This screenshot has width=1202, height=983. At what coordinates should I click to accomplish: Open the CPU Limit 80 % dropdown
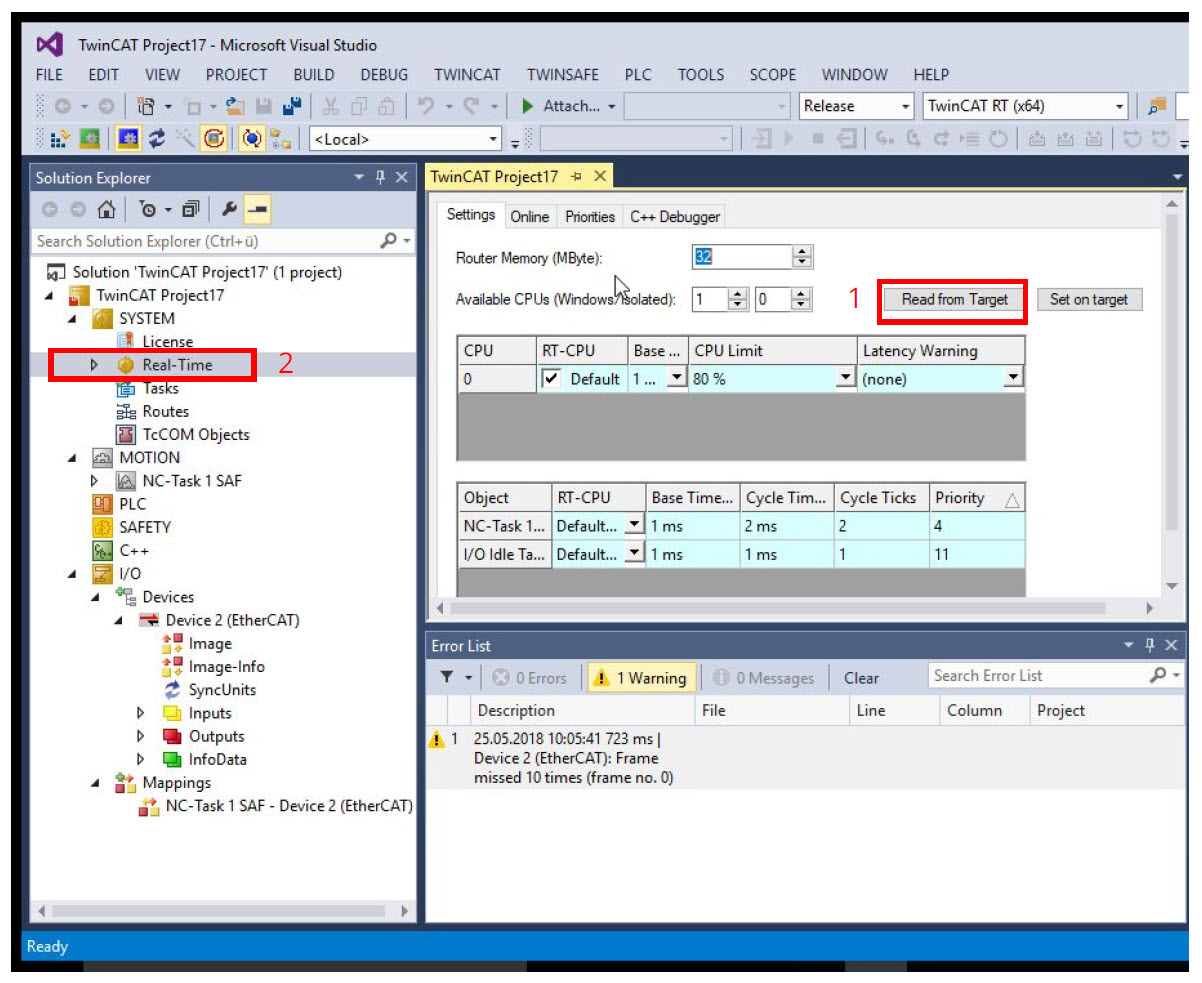pos(845,379)
